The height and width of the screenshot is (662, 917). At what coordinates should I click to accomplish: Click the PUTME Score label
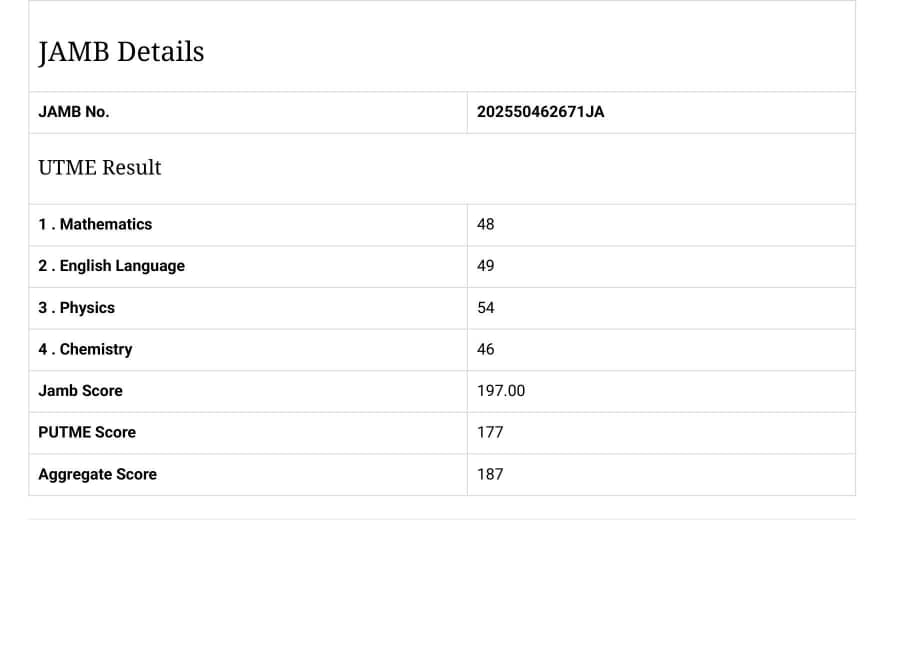(87, 432)
